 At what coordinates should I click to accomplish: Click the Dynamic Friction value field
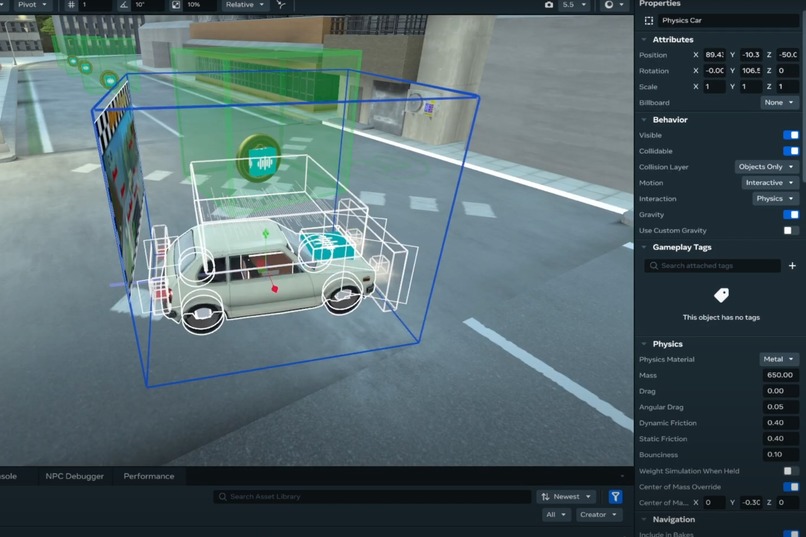(780, 423)
